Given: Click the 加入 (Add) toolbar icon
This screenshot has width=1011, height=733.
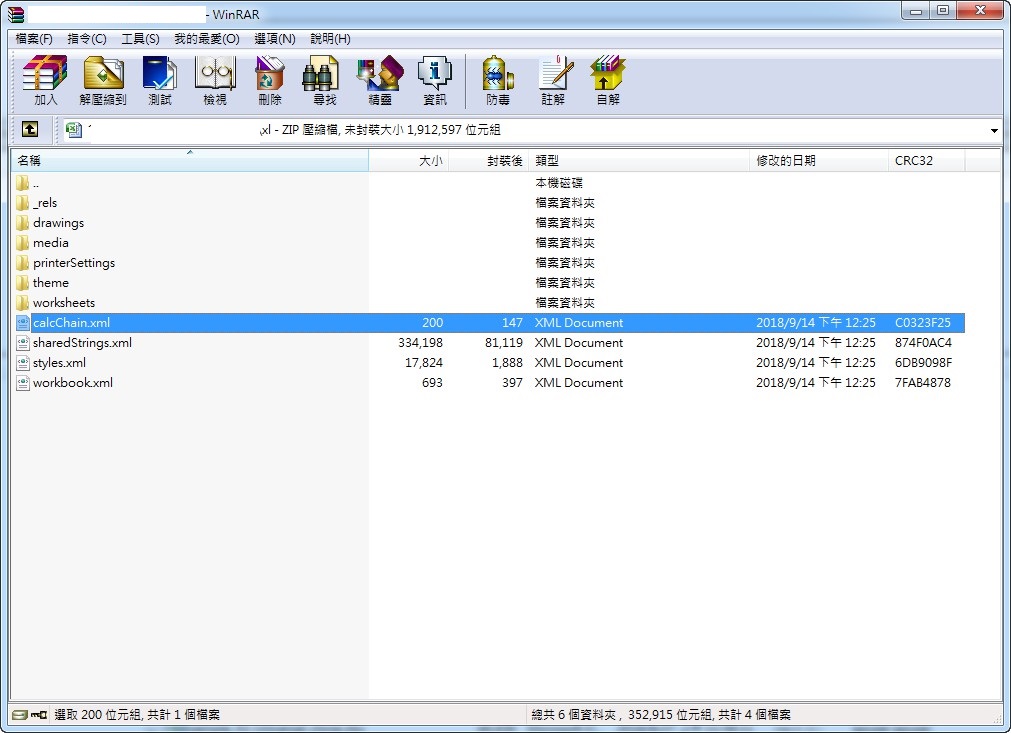Looking at the screenshot, I should coord(46,80).
